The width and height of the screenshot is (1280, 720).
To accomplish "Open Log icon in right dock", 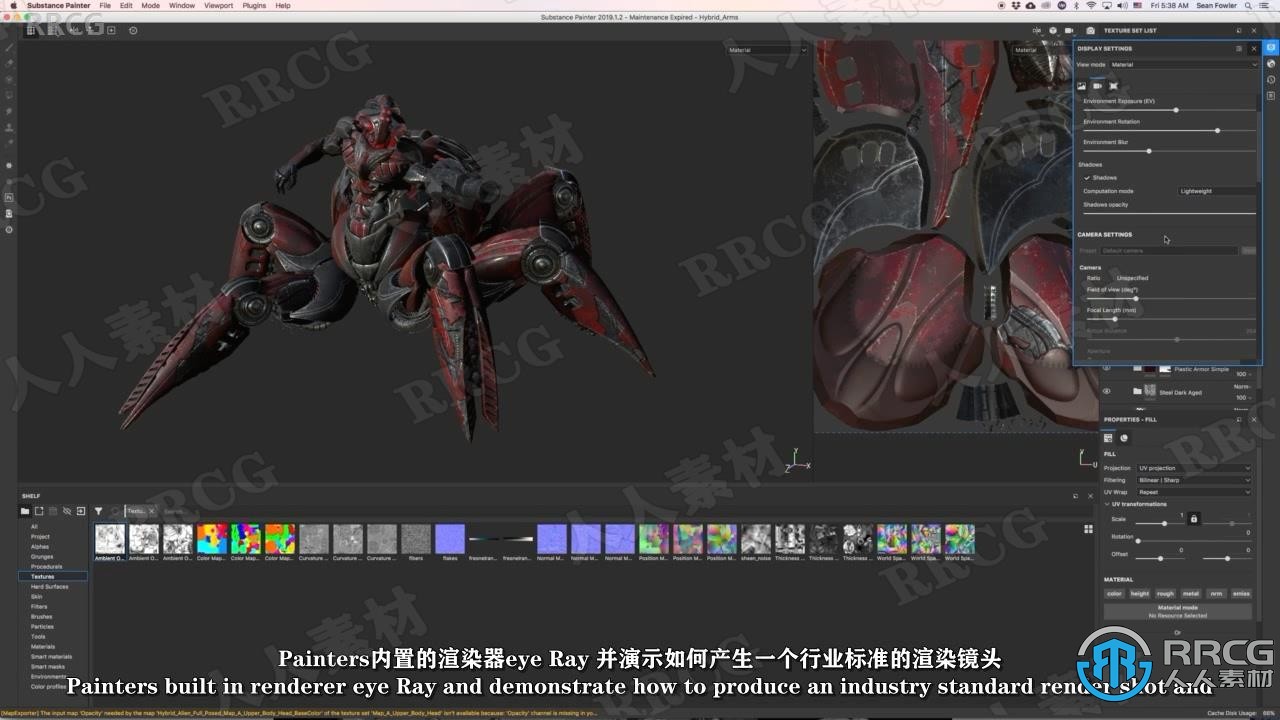I will coord(1271,94).
